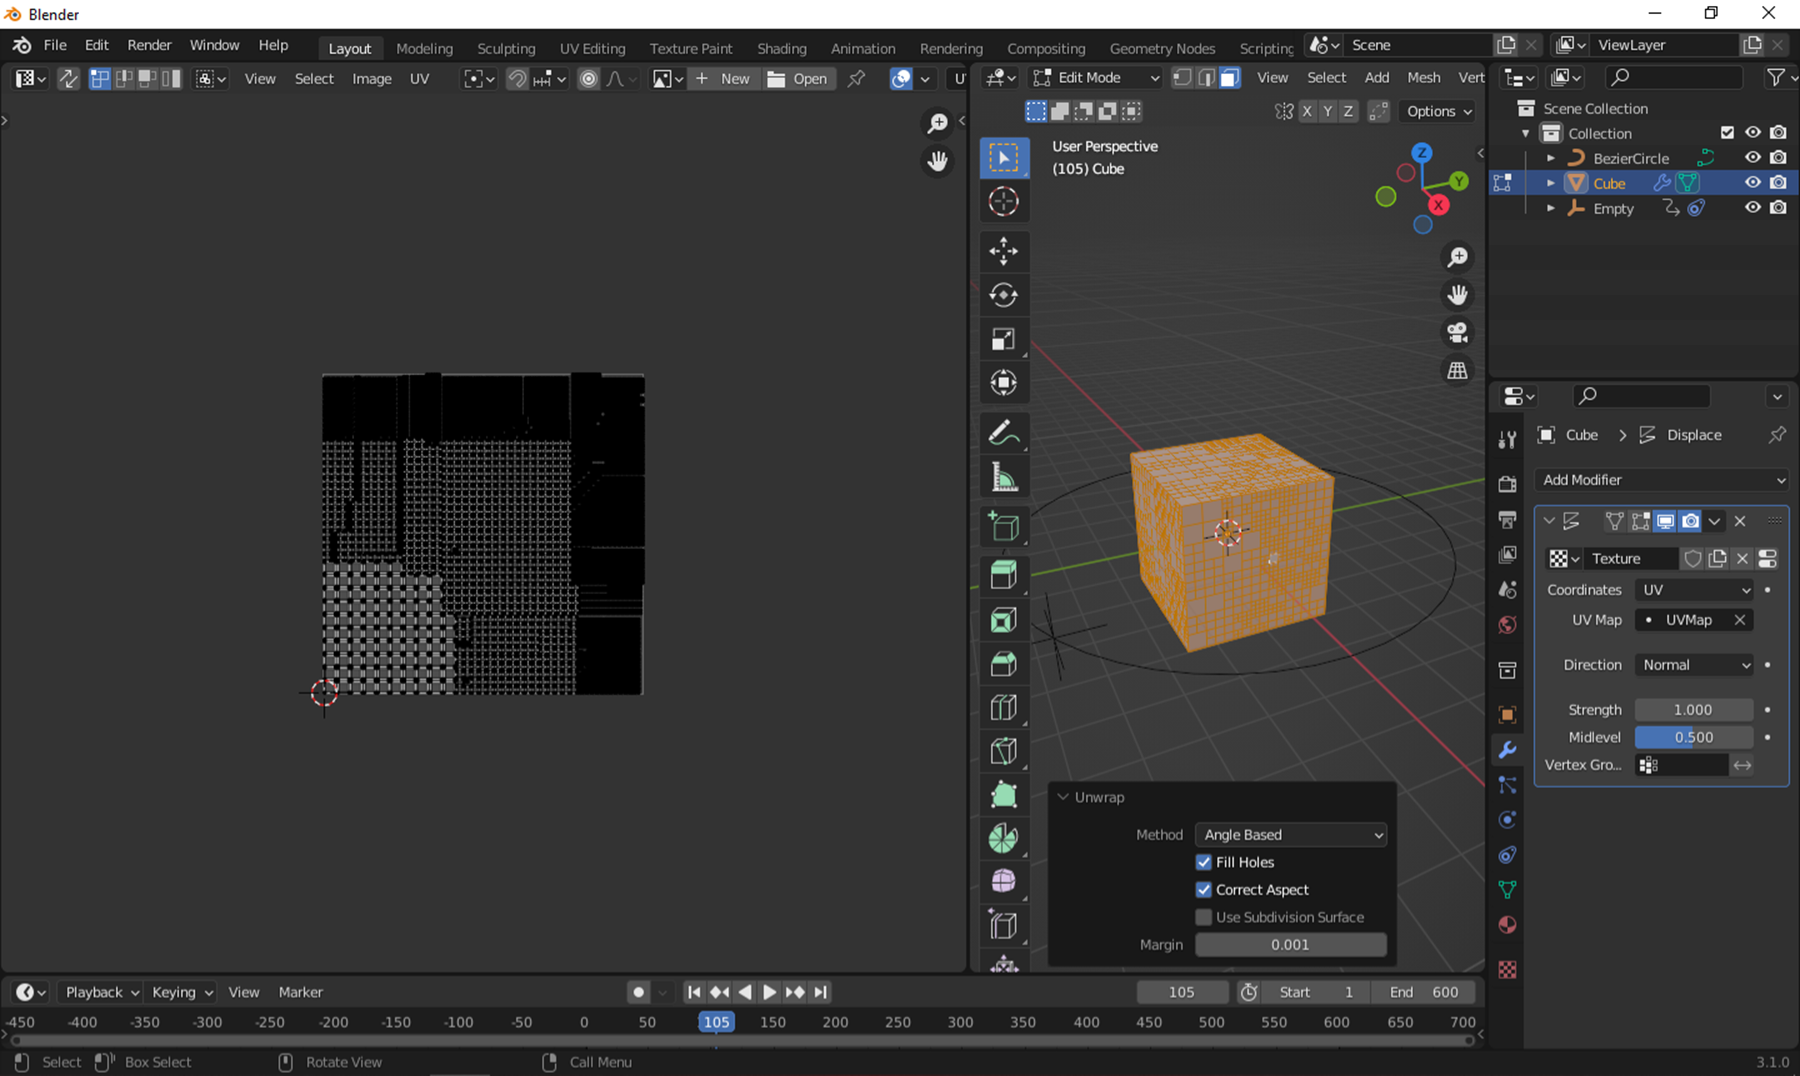Hide Empty object in viewport

1753,208
